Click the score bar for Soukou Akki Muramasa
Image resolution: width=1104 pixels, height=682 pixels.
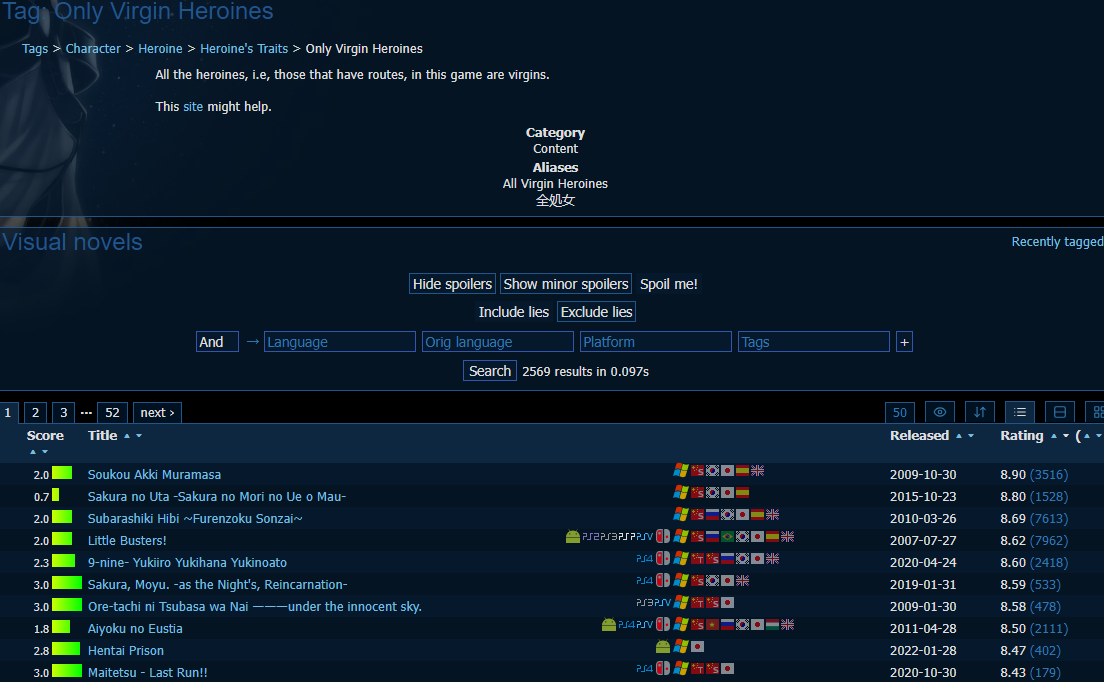pyautogui.click(x=62, y=473)
